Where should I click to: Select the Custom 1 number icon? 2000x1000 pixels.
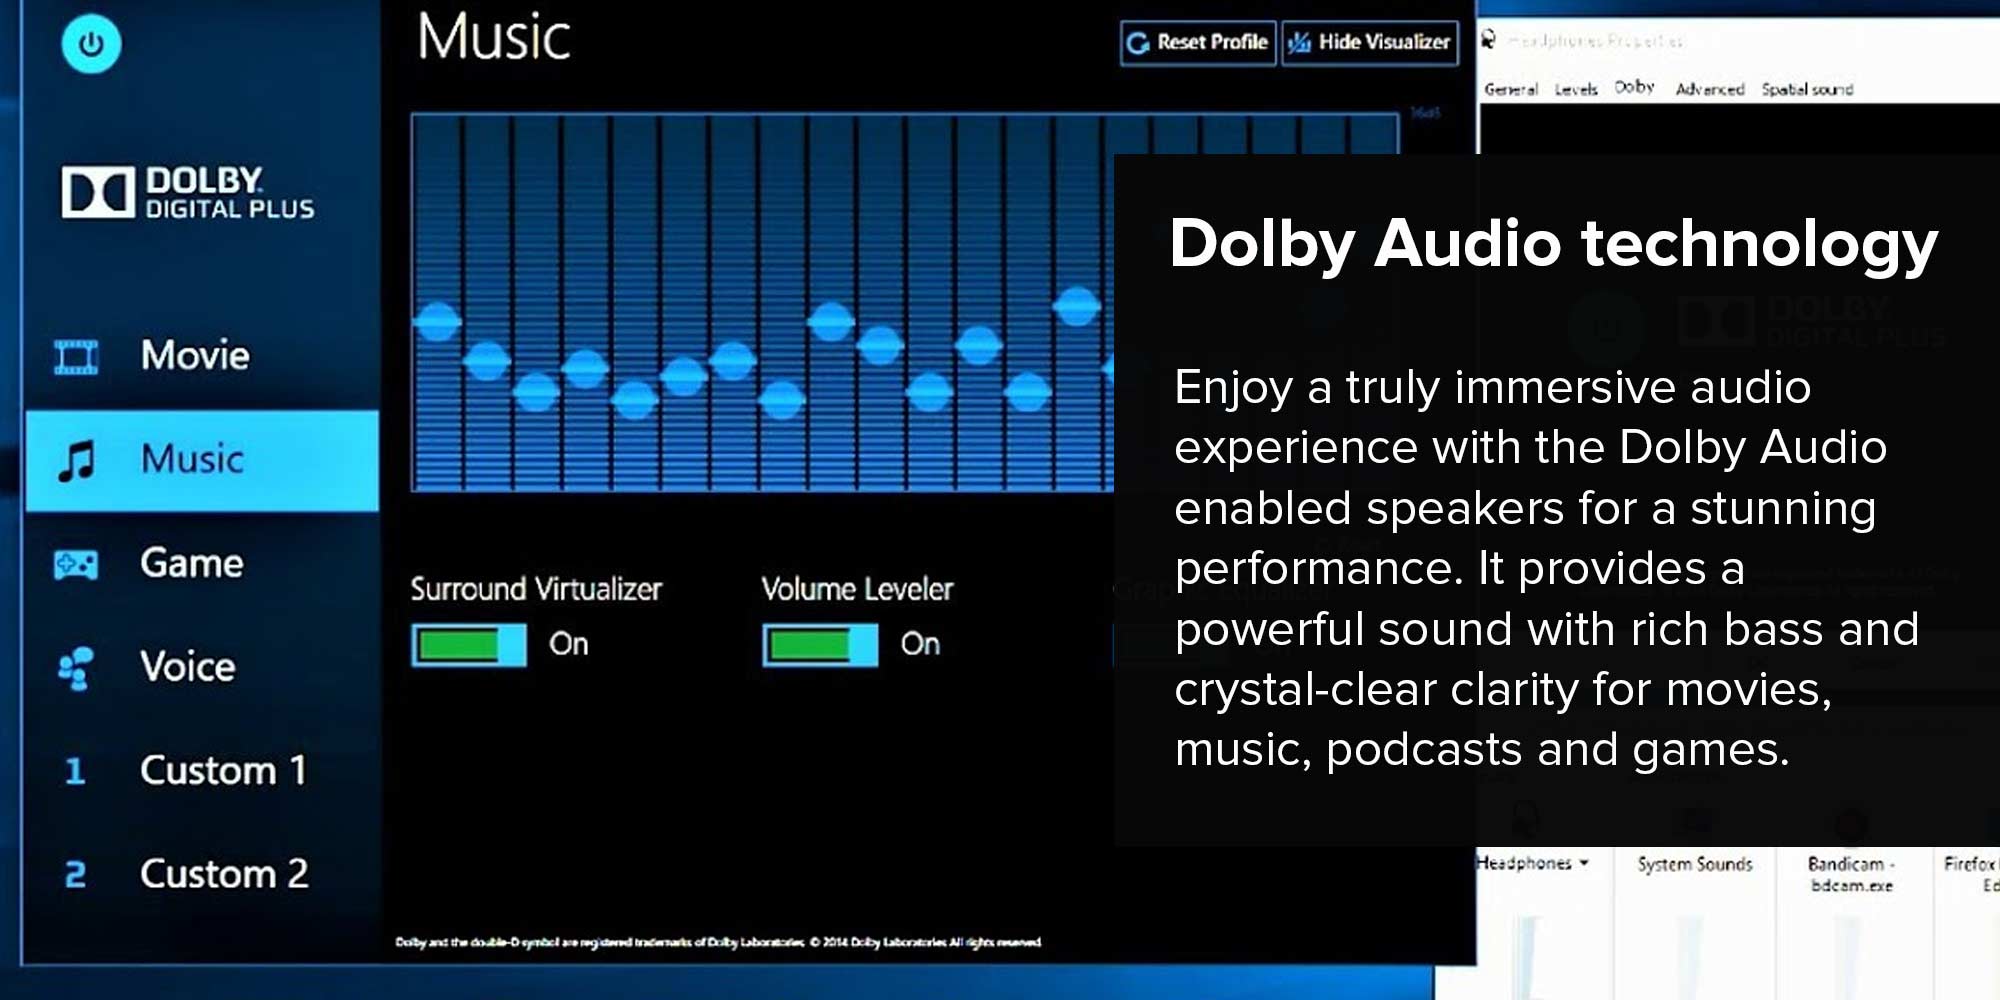click(75, 771)
